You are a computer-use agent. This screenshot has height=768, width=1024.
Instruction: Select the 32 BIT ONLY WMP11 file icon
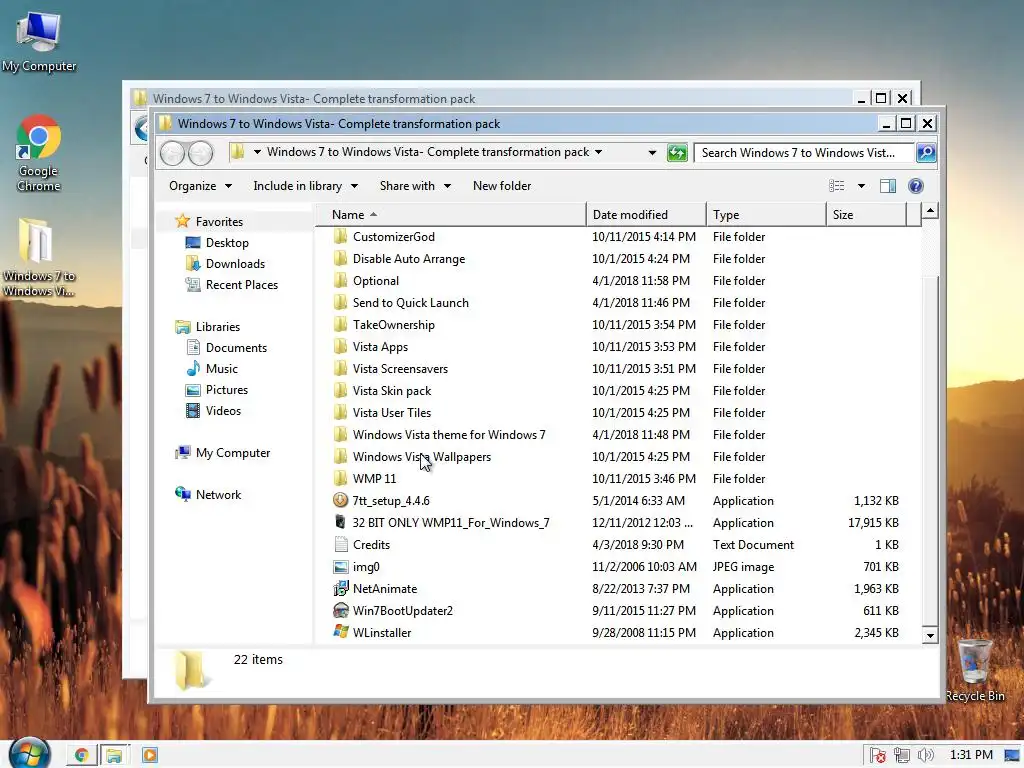(x=340, y=522)
